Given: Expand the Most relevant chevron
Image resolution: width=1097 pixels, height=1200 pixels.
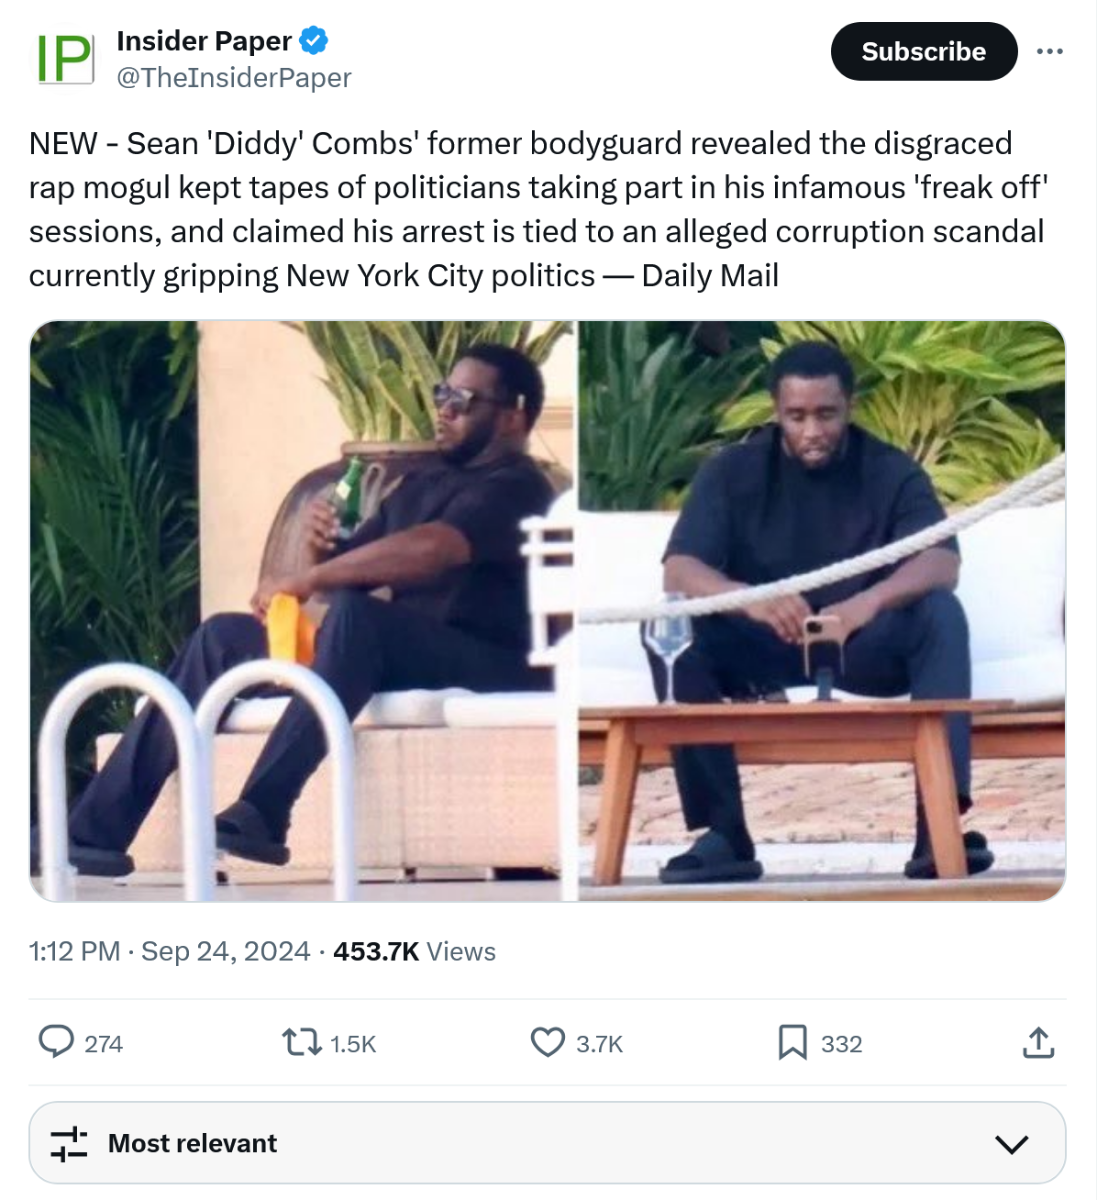Looking at the screenshot, I should (1012, 1144).
